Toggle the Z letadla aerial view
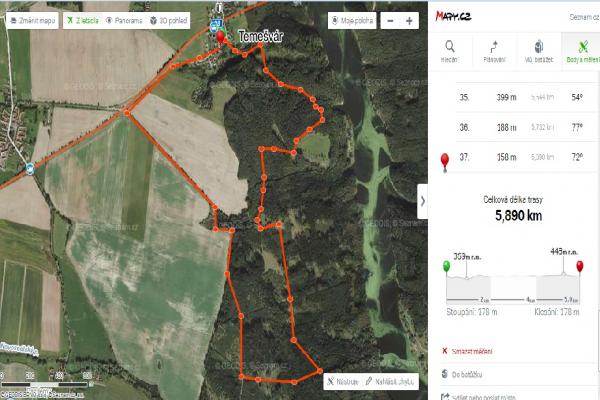This screenshot has height=400, width=600. 83,21
